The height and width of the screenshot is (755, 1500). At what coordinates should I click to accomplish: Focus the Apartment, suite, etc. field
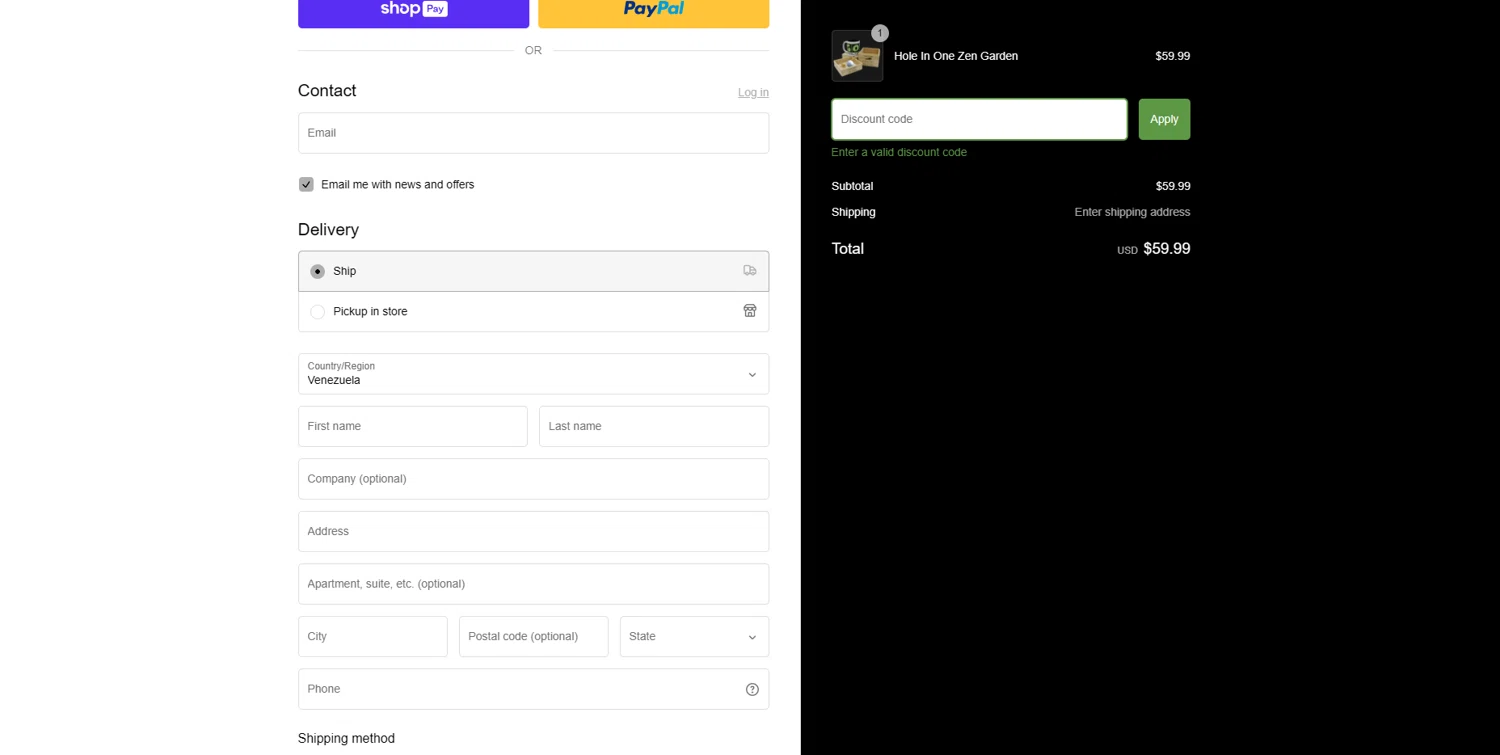[x=533, y=584]
